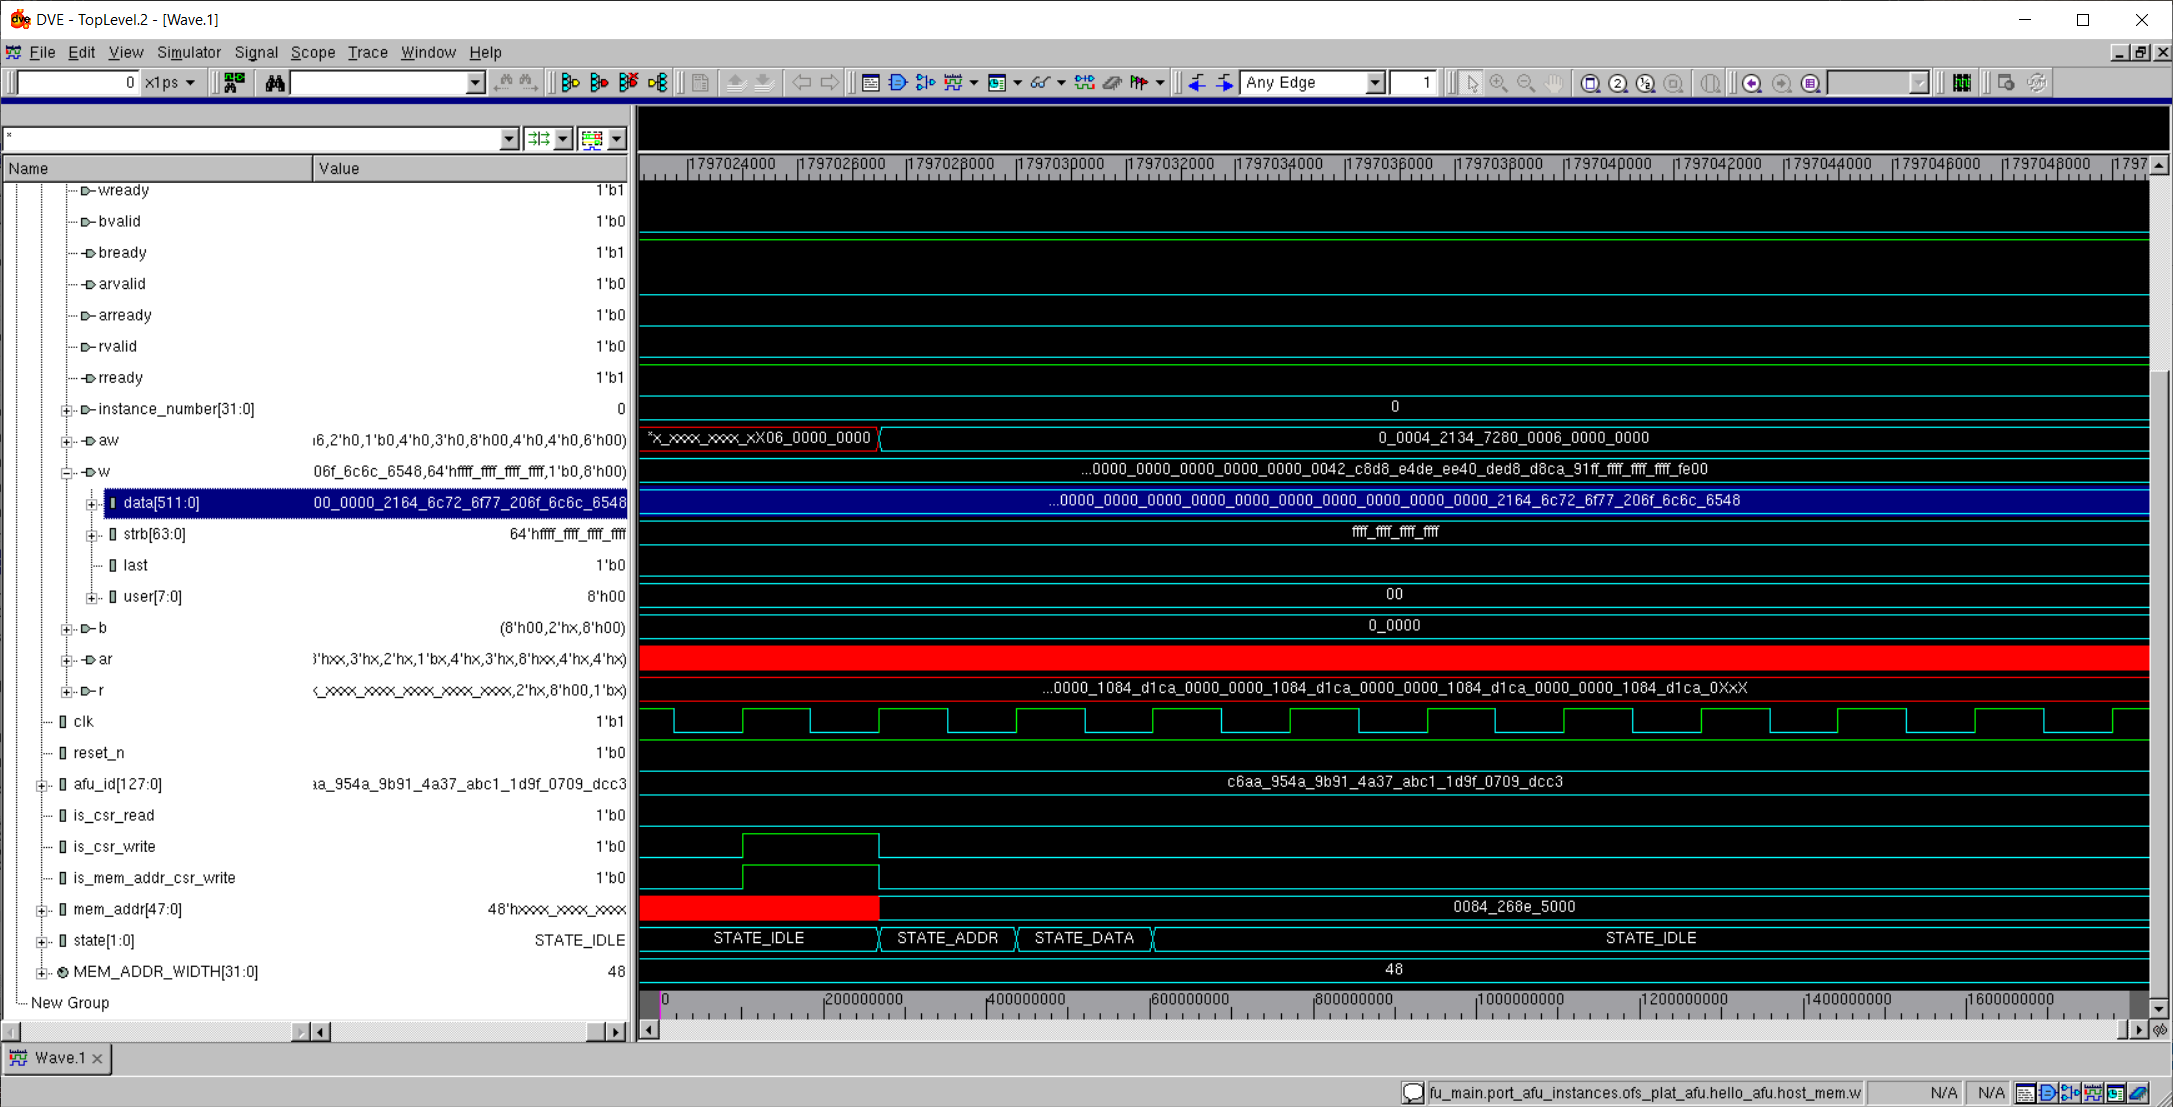Expand the mem_addr[47:0] signal
Screen dimensions: 2173x1107
[x=42, y=910]
